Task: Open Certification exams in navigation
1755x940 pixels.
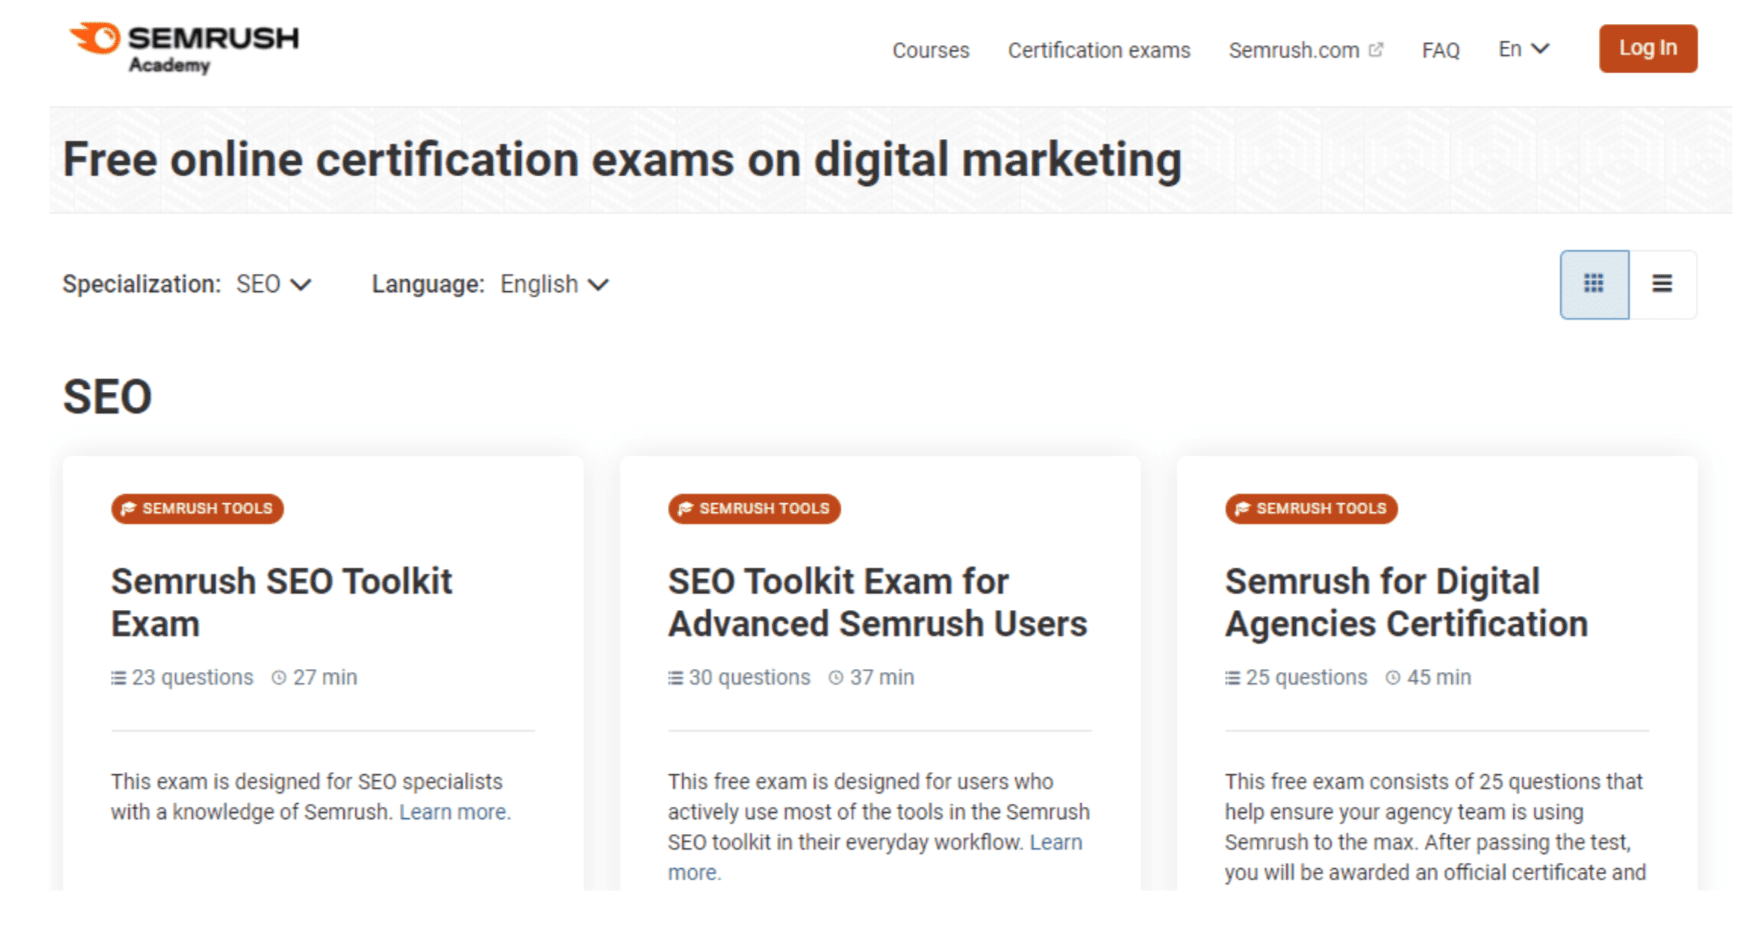Action: 1099,50
